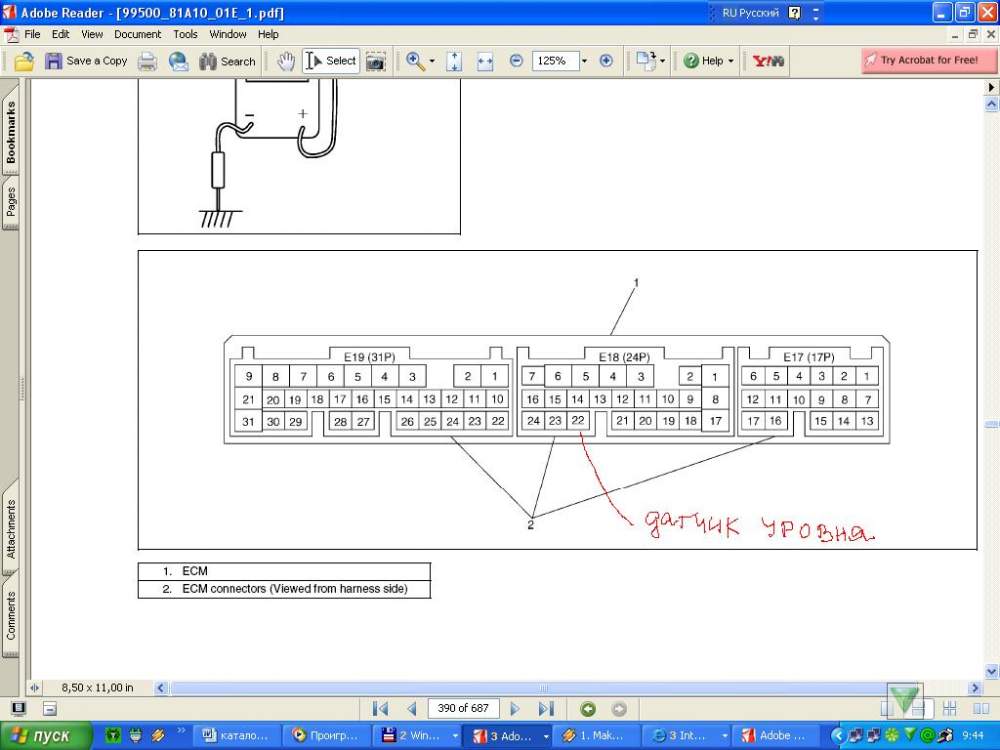Click the zoom out minus button
The height and width of the screenshot is (750, 1000).
coord(516,61)
